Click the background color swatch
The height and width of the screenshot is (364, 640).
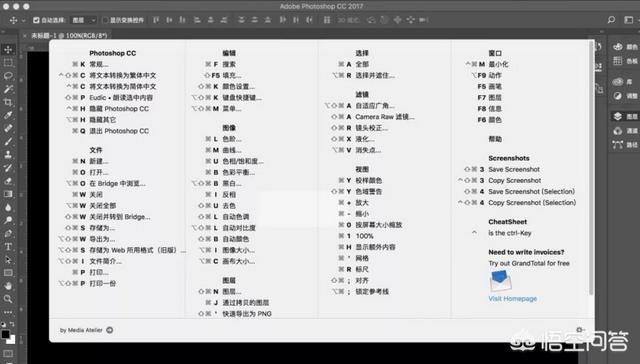12,340
